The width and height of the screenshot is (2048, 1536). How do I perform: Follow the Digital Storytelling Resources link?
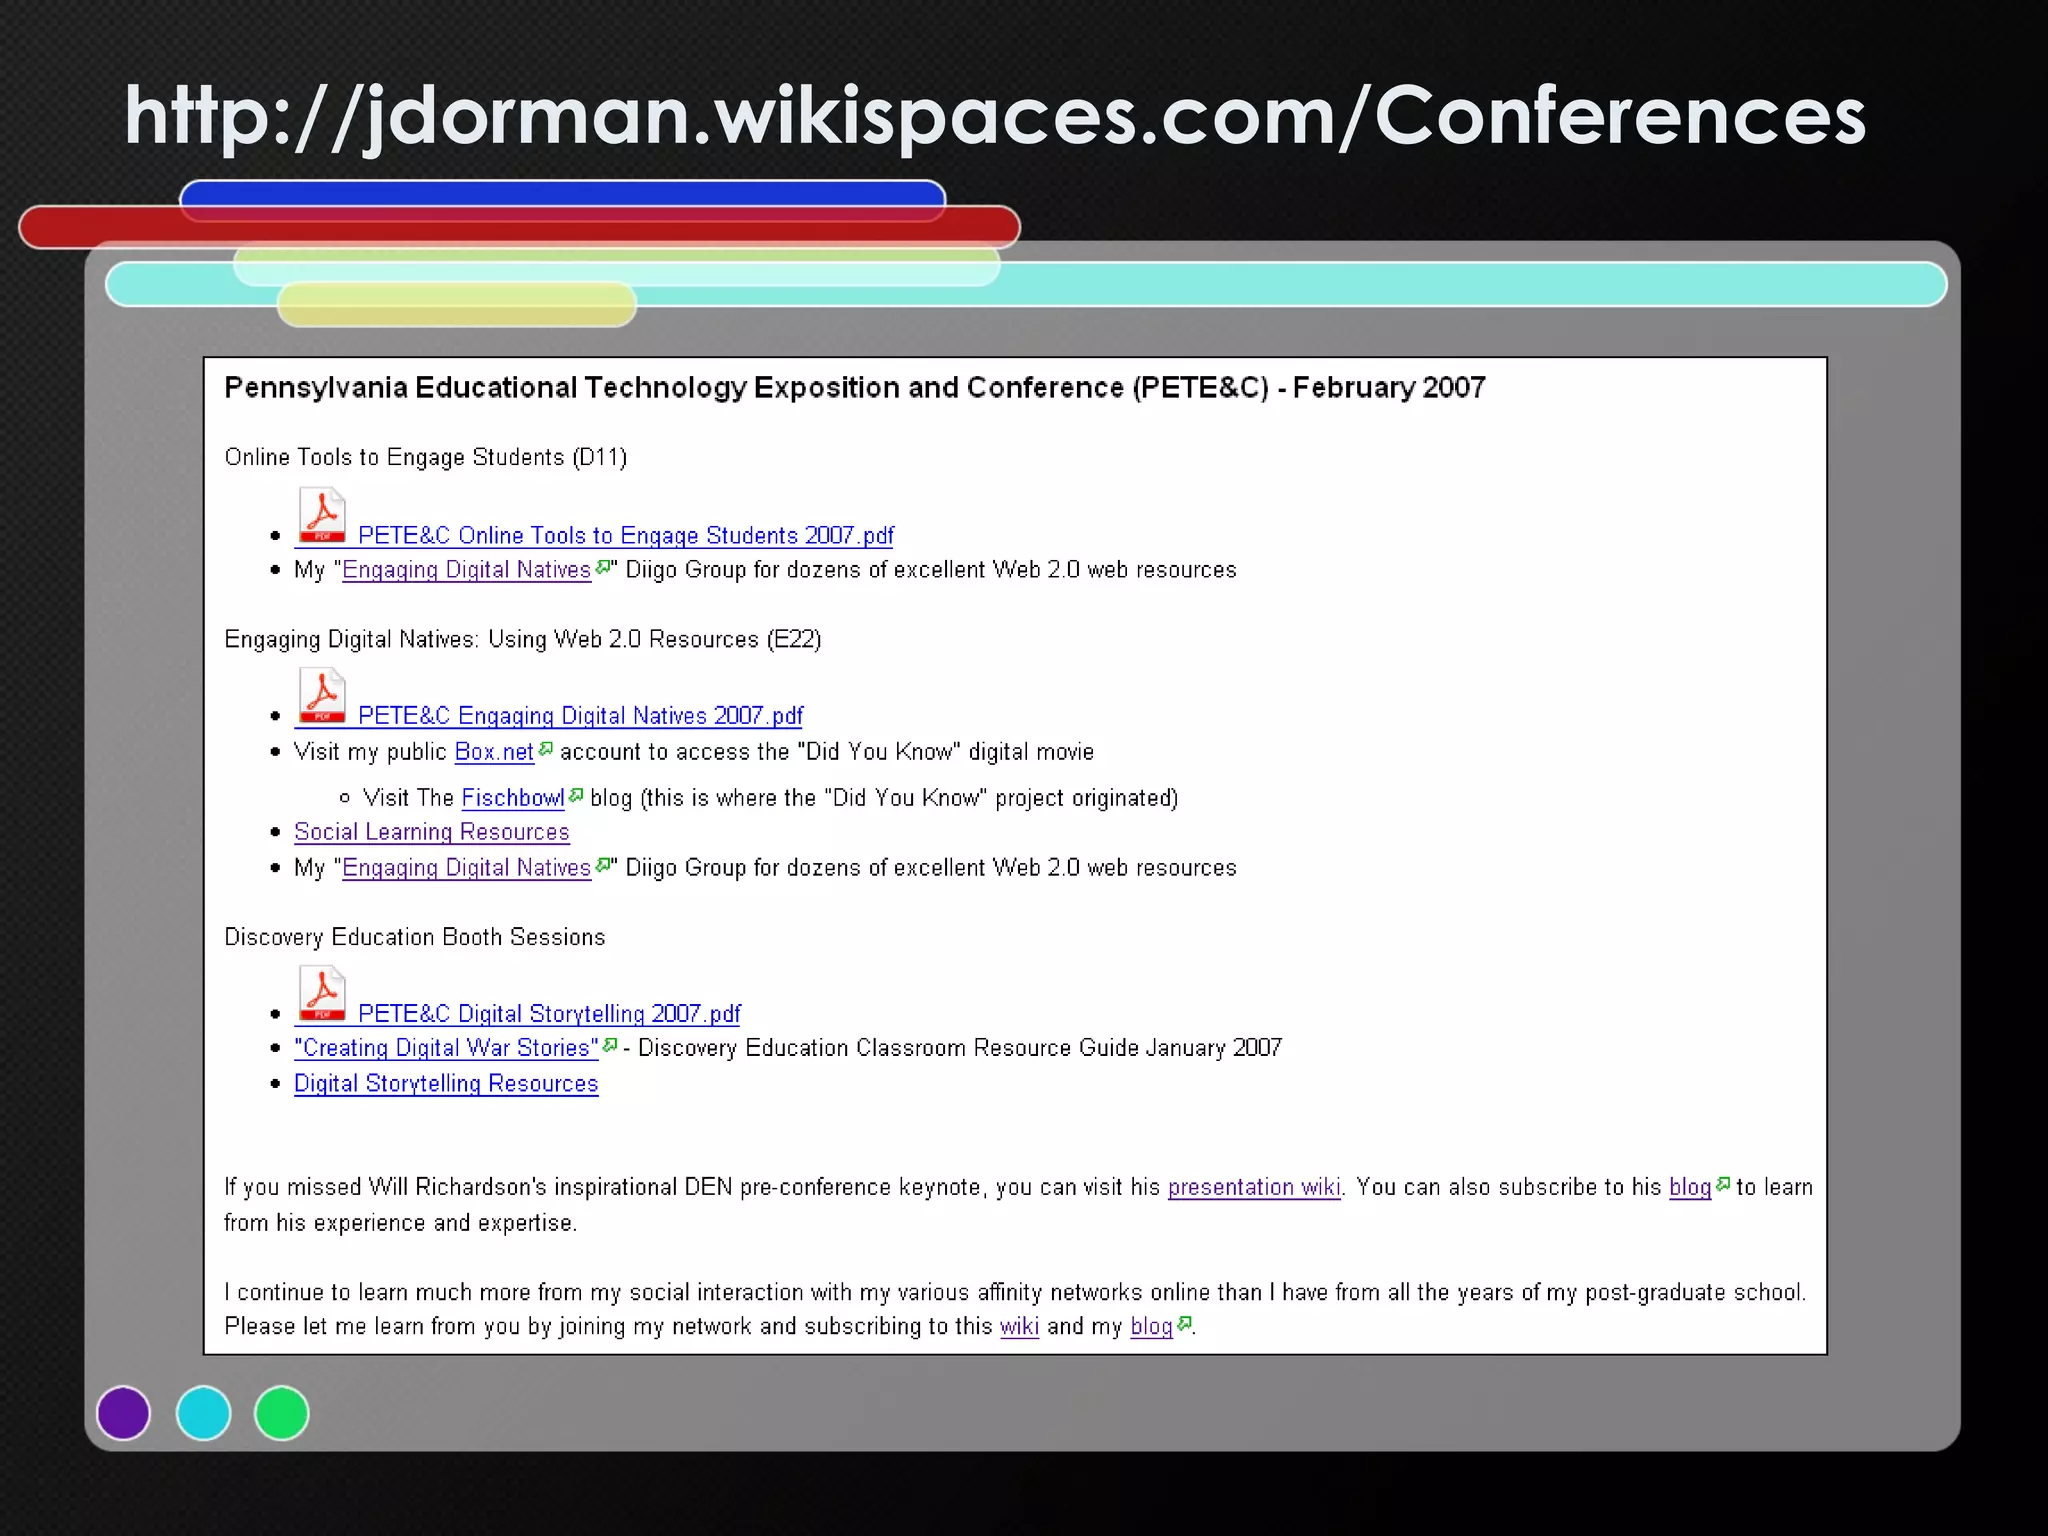pos(446,1084)
